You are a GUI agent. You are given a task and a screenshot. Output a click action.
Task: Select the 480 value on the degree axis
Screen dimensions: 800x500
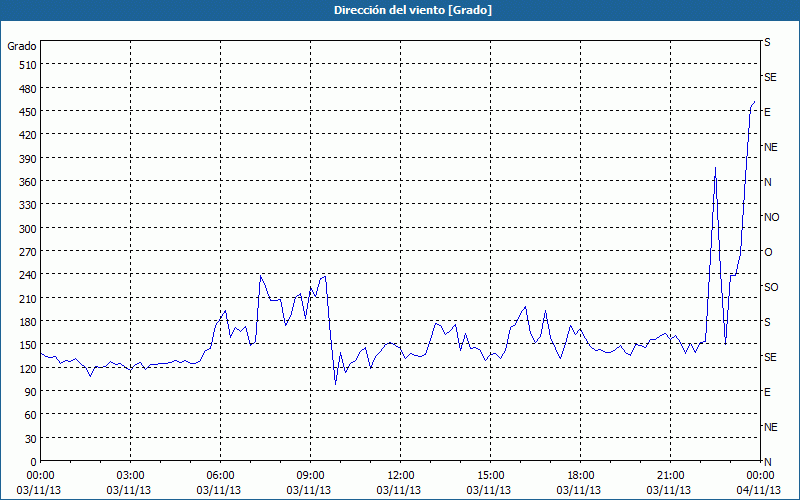click(28, 89)
